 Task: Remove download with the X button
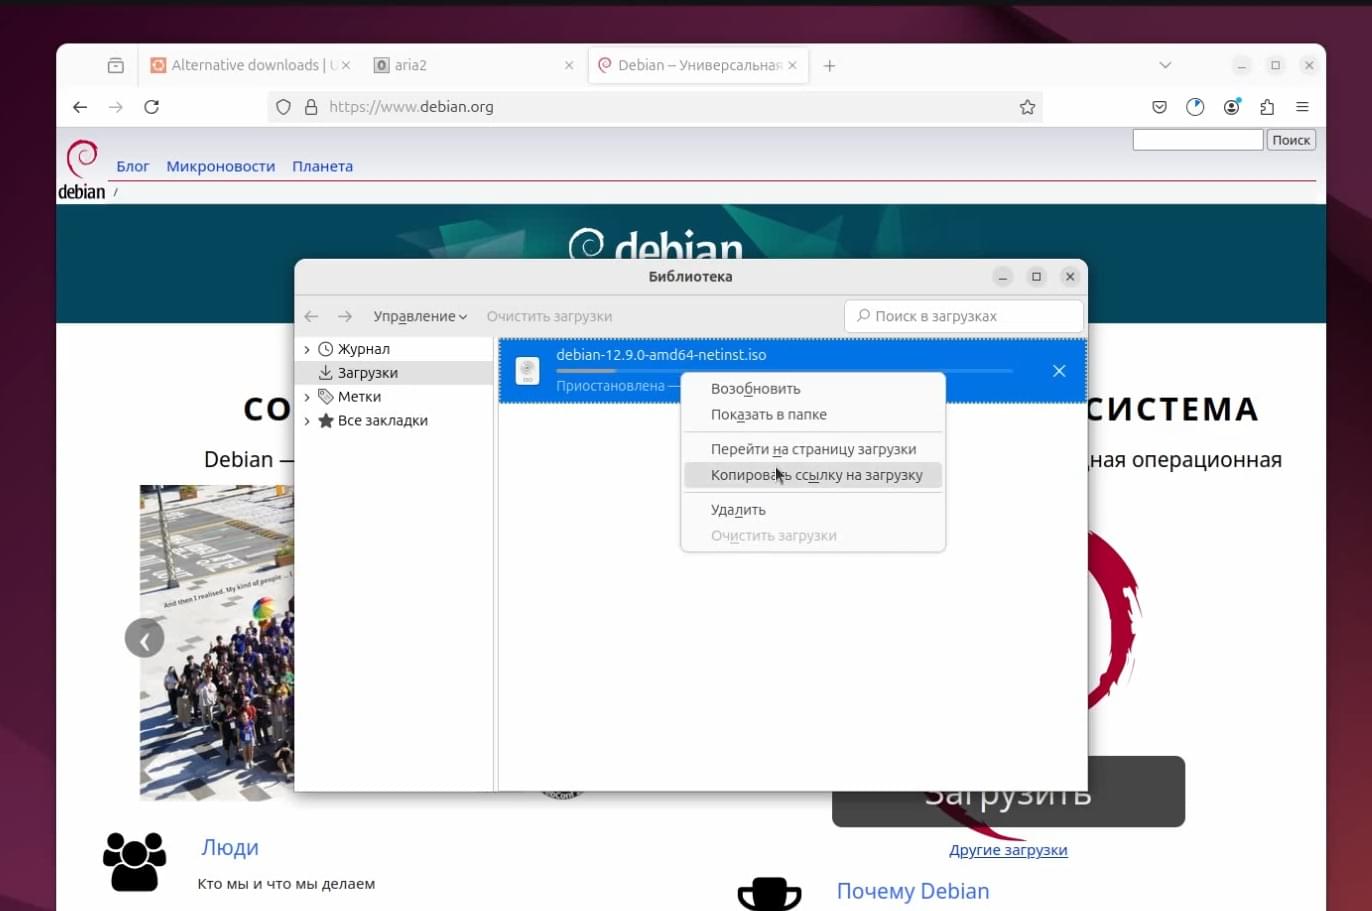tap(1059, 371)
